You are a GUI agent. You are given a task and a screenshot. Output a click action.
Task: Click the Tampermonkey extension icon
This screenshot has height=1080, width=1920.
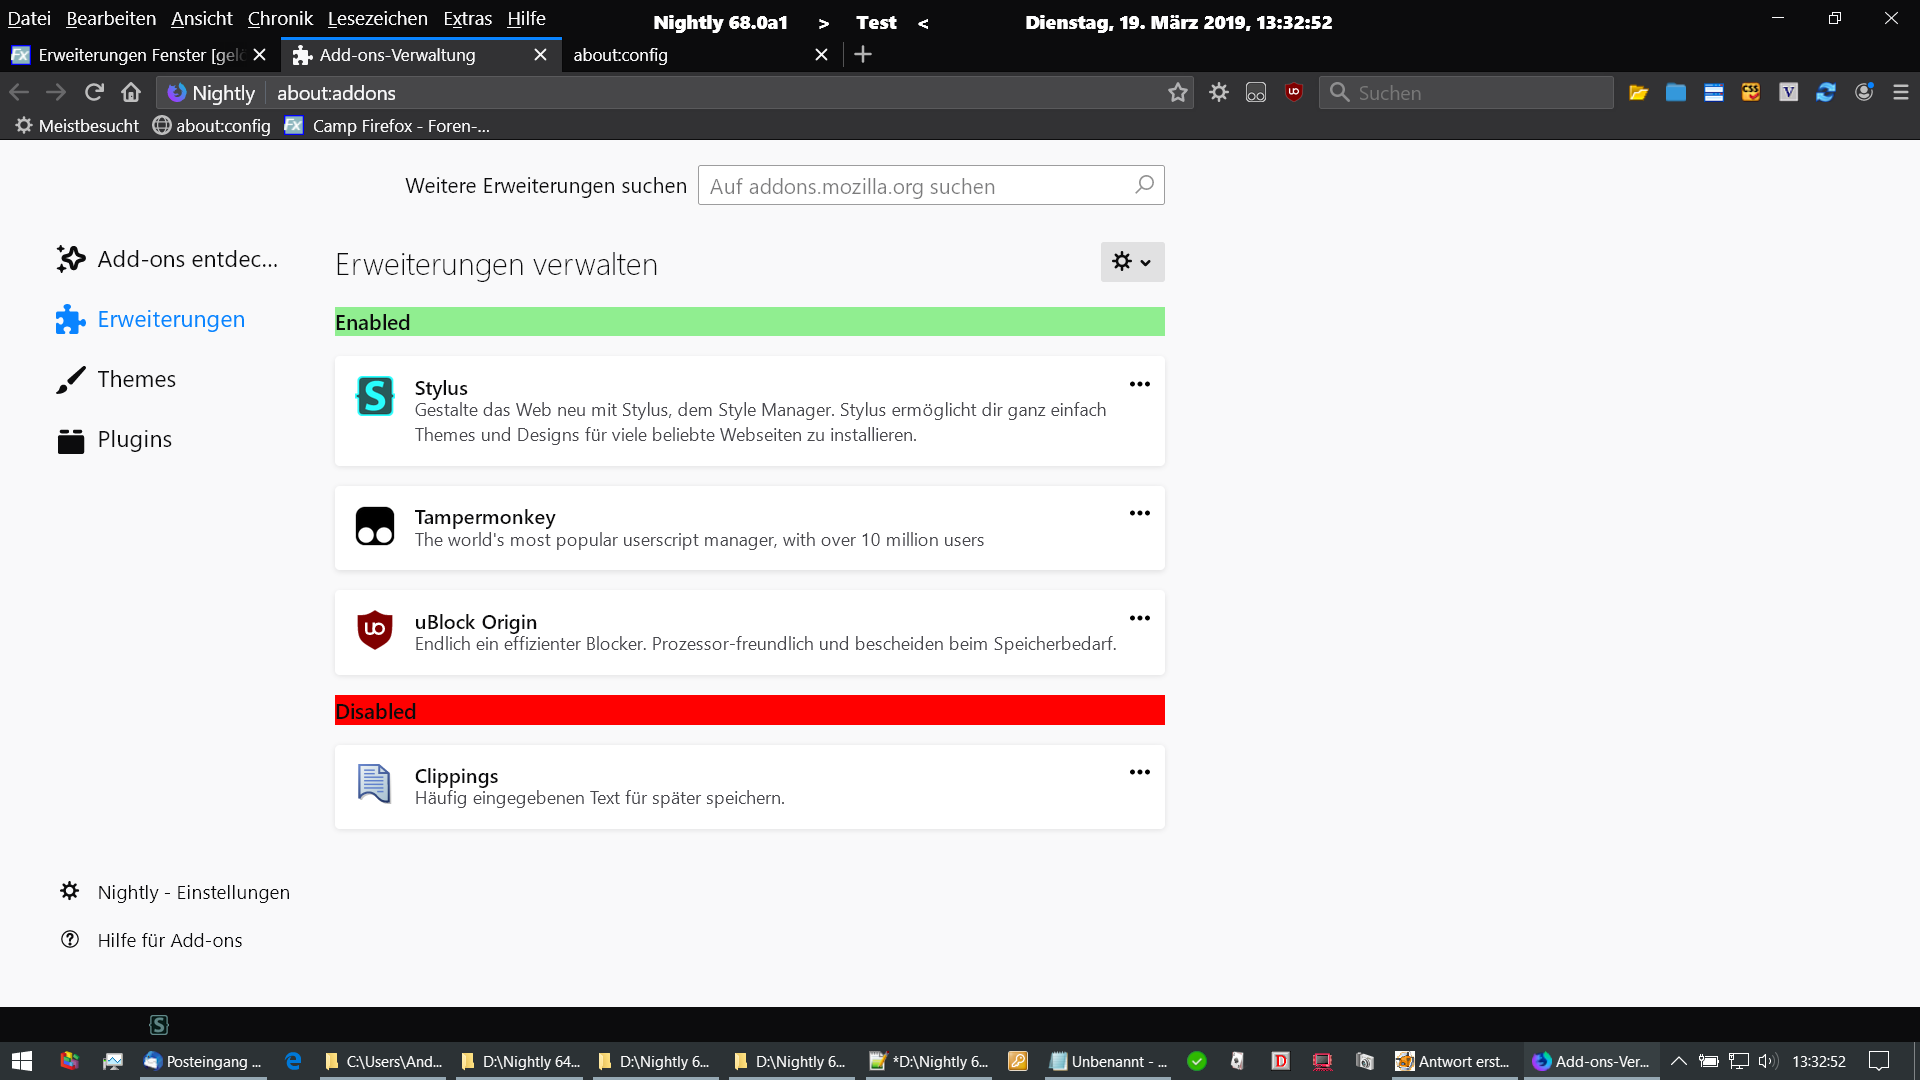click(375, 526)
